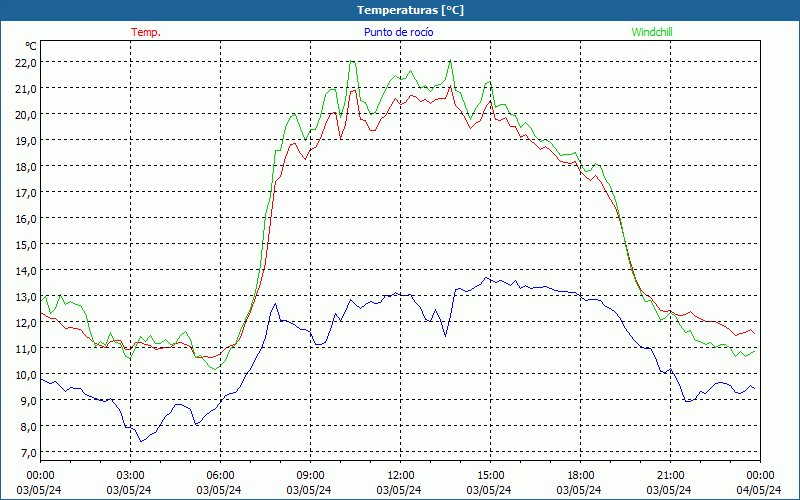Click the '14,0' y-axis value
This screenshot has width=800, height=500.
coord(26,271)
